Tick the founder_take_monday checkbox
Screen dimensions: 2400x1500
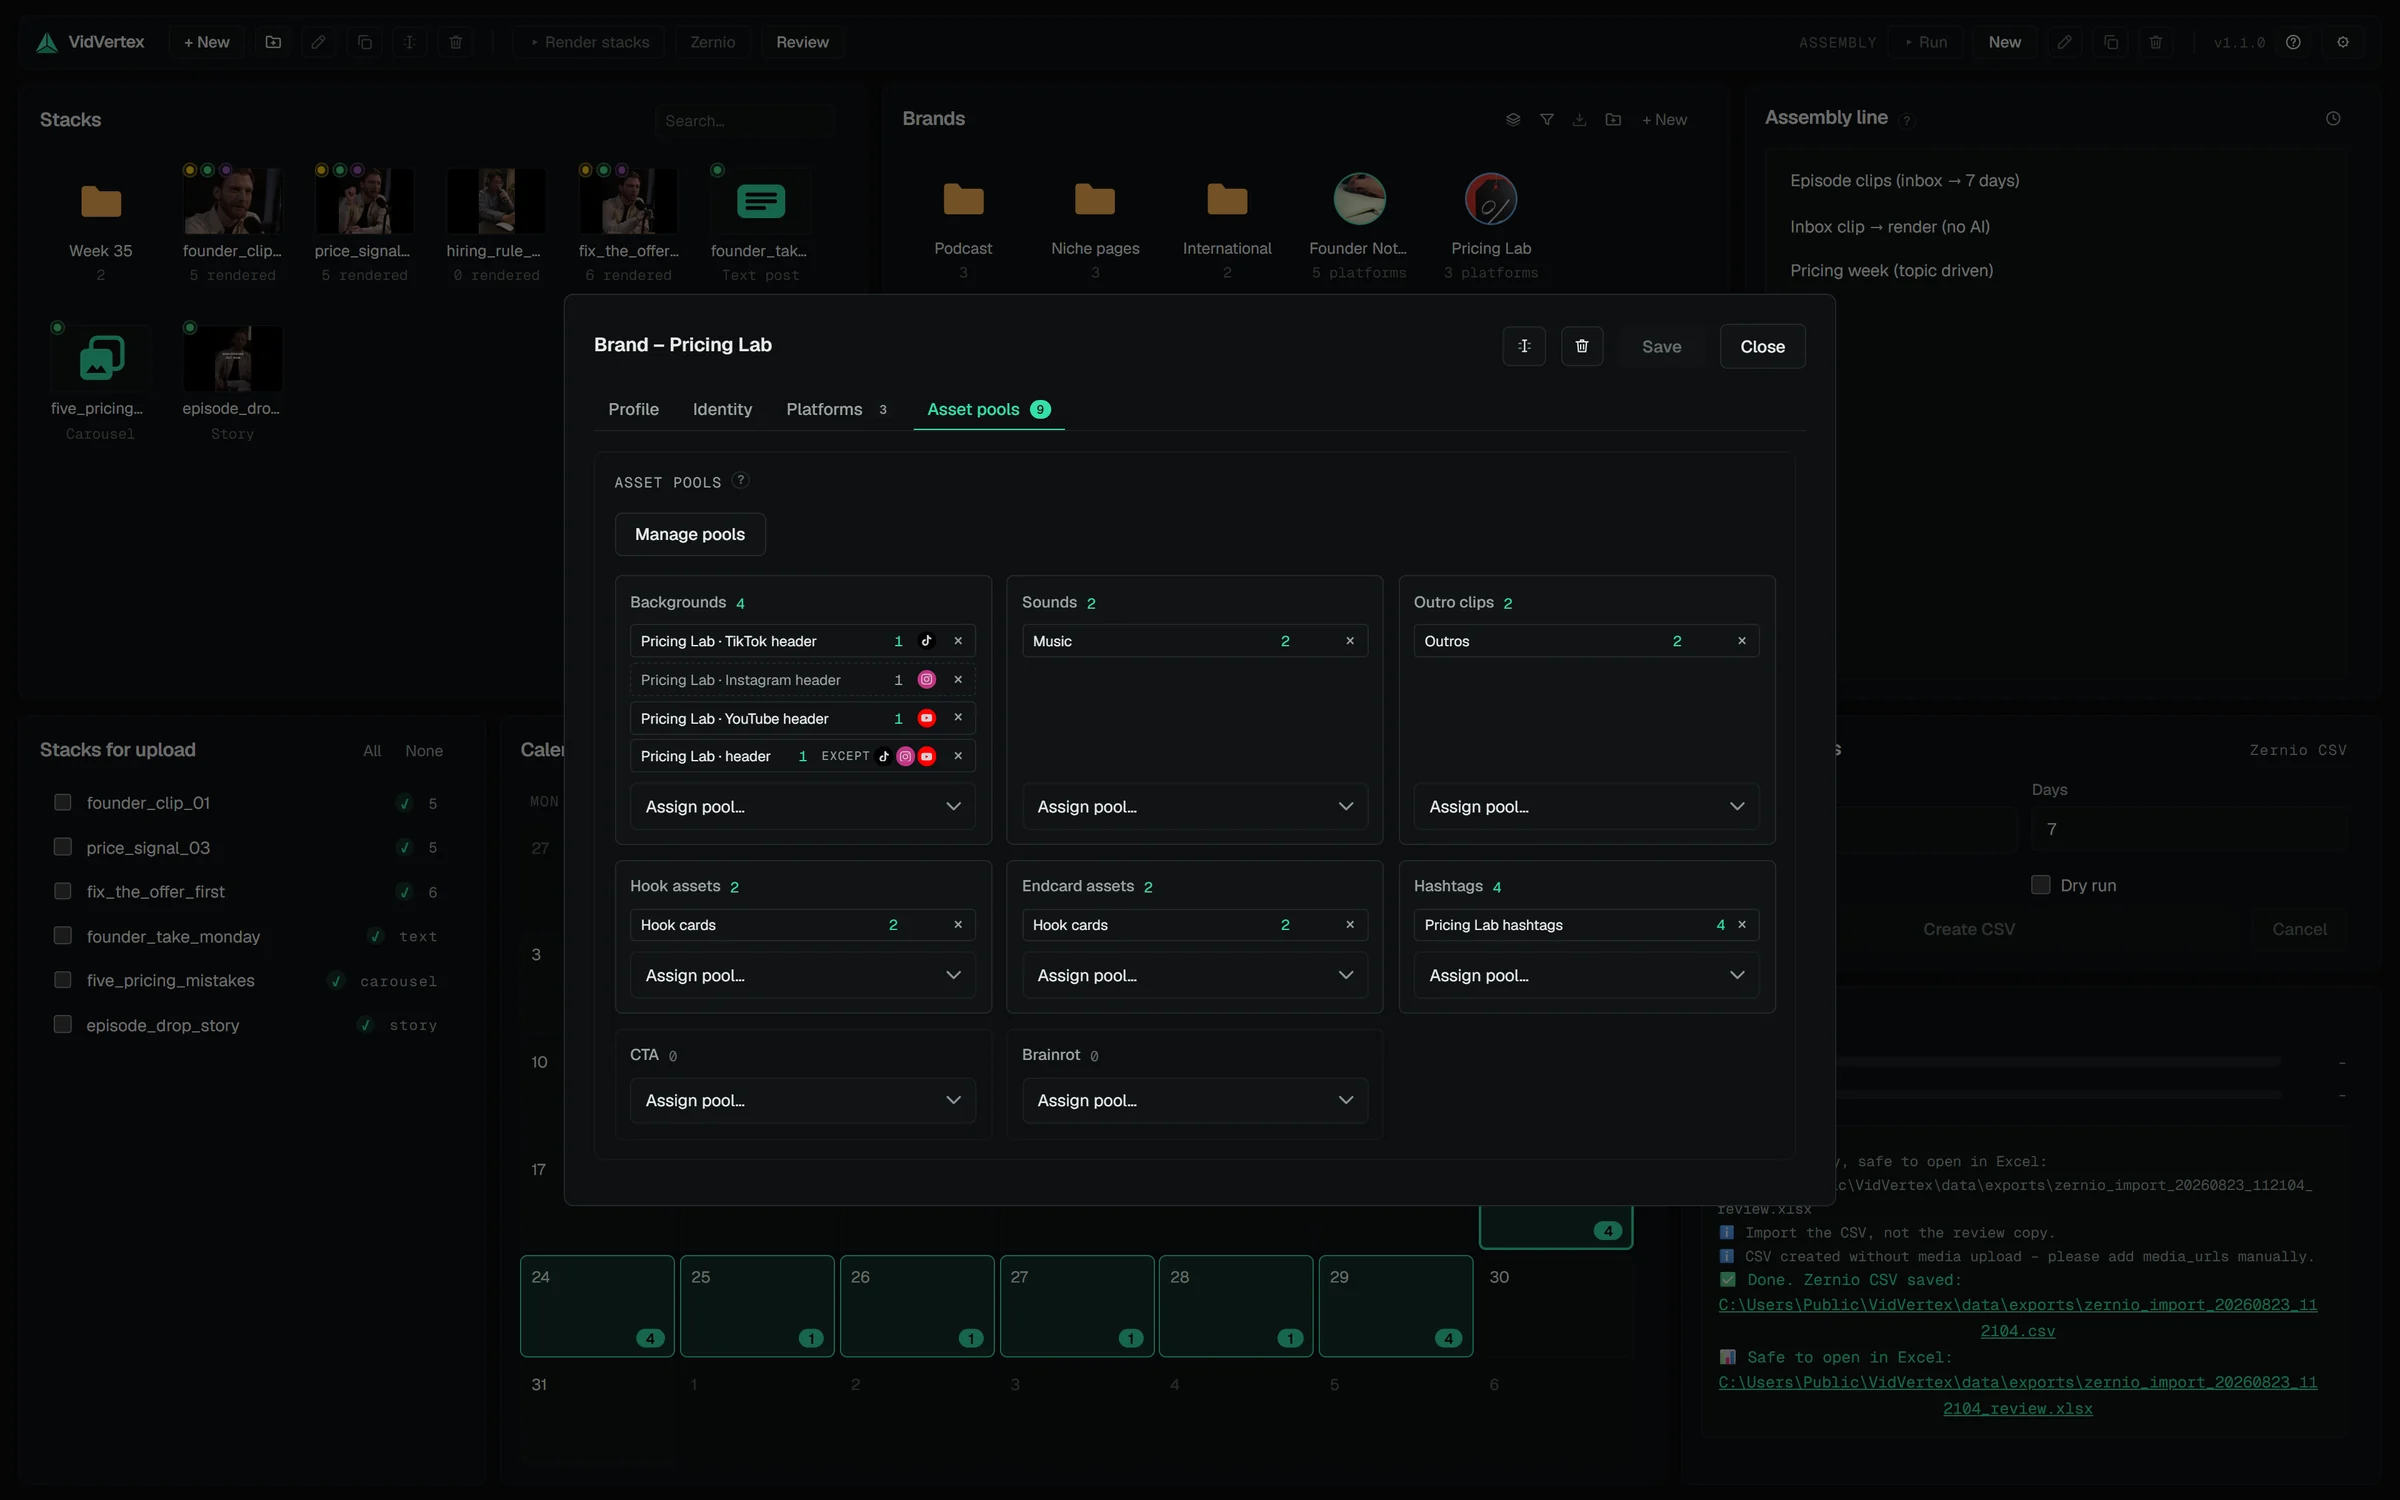click(x=62, y=935)
